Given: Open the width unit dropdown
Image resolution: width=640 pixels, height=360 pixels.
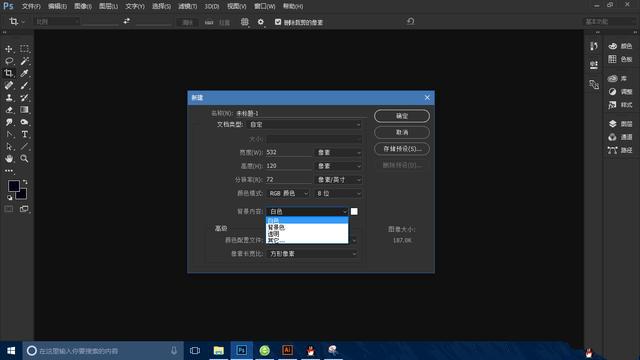Looking at the screenshot, I should click(338, 152).
